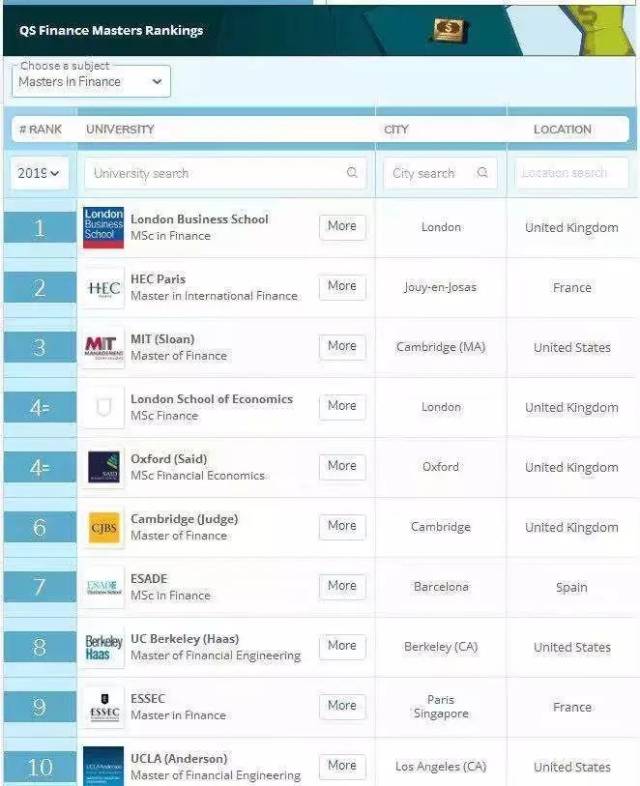The width and height of the screenshot is (640, 786).
Task: Click More for ESSEC
Action: click(342, 706)
